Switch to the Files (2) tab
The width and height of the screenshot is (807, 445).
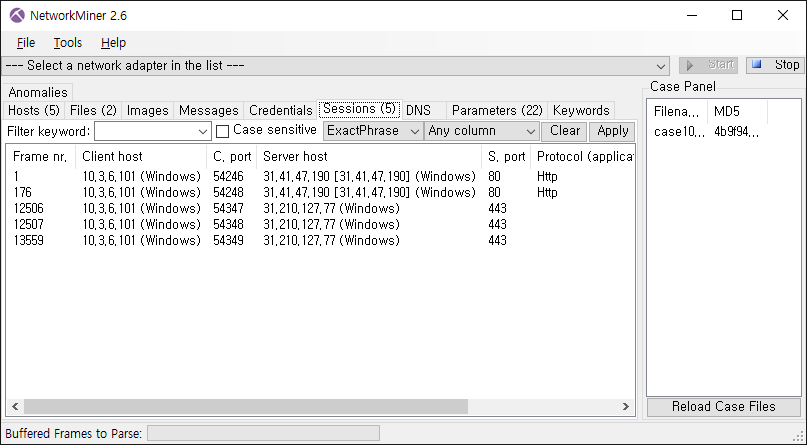click(93, 110)
